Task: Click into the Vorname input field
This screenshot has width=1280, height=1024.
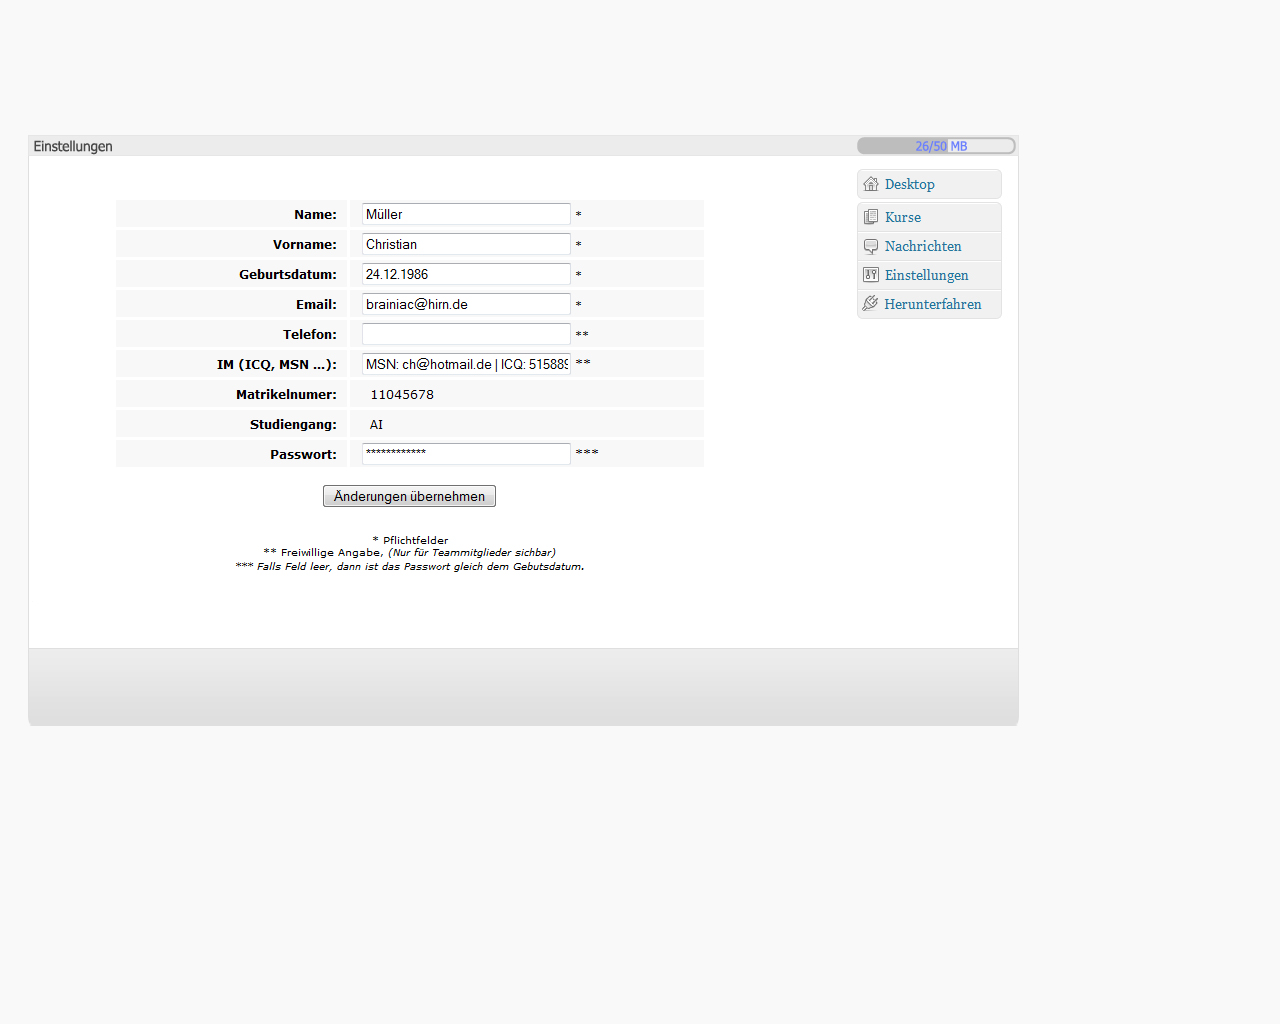Action: [x=465, y=244]
